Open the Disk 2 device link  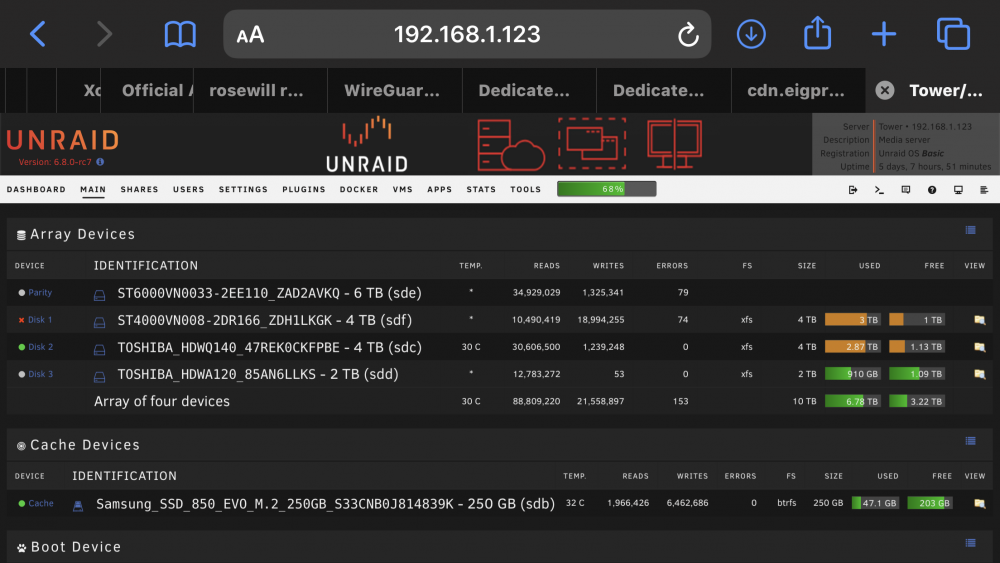point(40,347)
